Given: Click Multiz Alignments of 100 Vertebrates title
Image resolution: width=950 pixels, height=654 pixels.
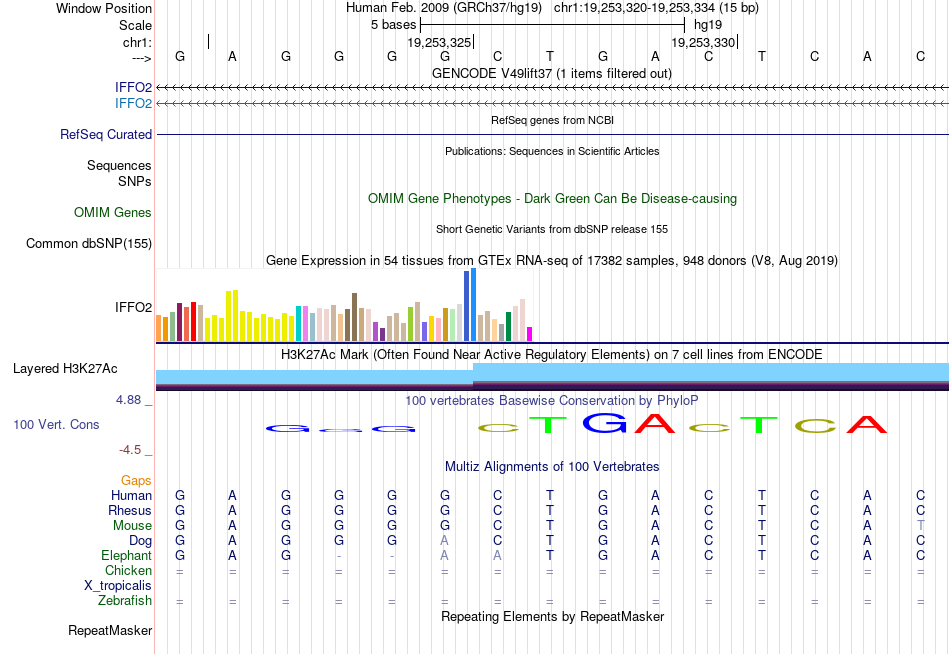Looking at the screenshot, I should point(552,467).
